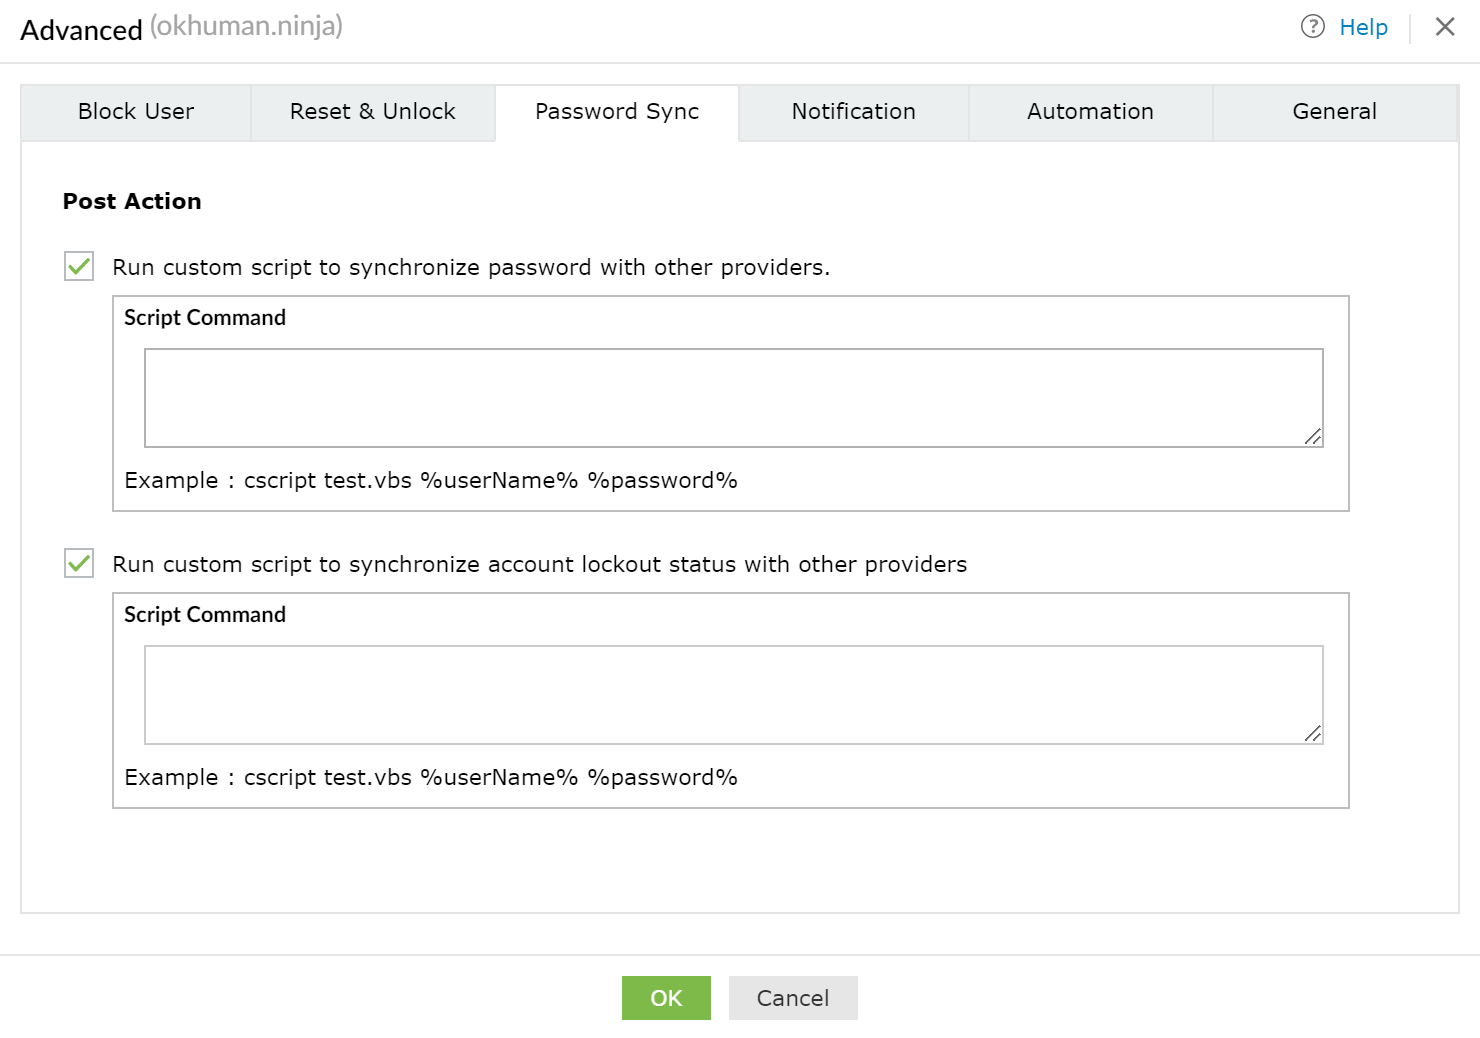Viewport: 1480px width, 1038px height.
Task: Go to the Notification tab
Action: pyautogui.click(x=853, y=112)
